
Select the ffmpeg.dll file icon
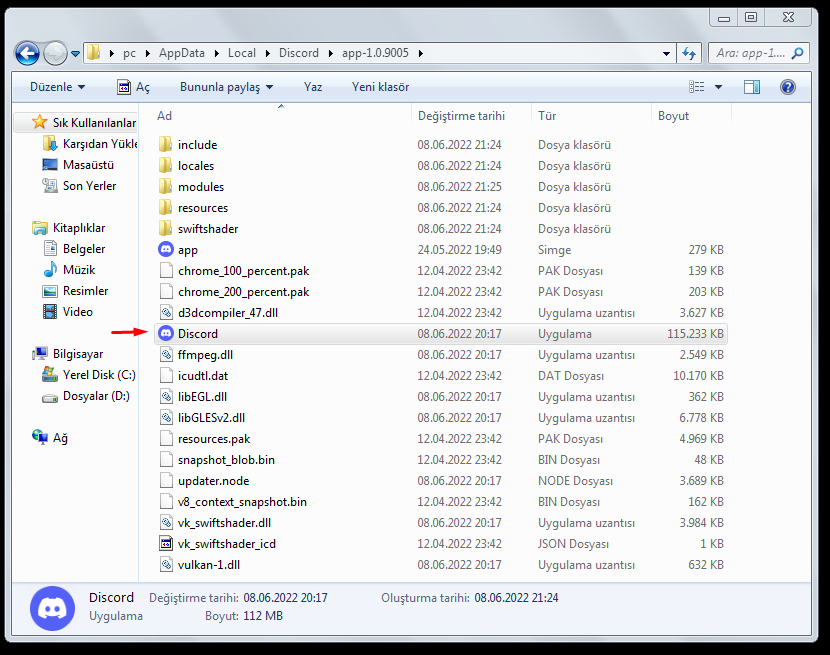pos(166,355)
